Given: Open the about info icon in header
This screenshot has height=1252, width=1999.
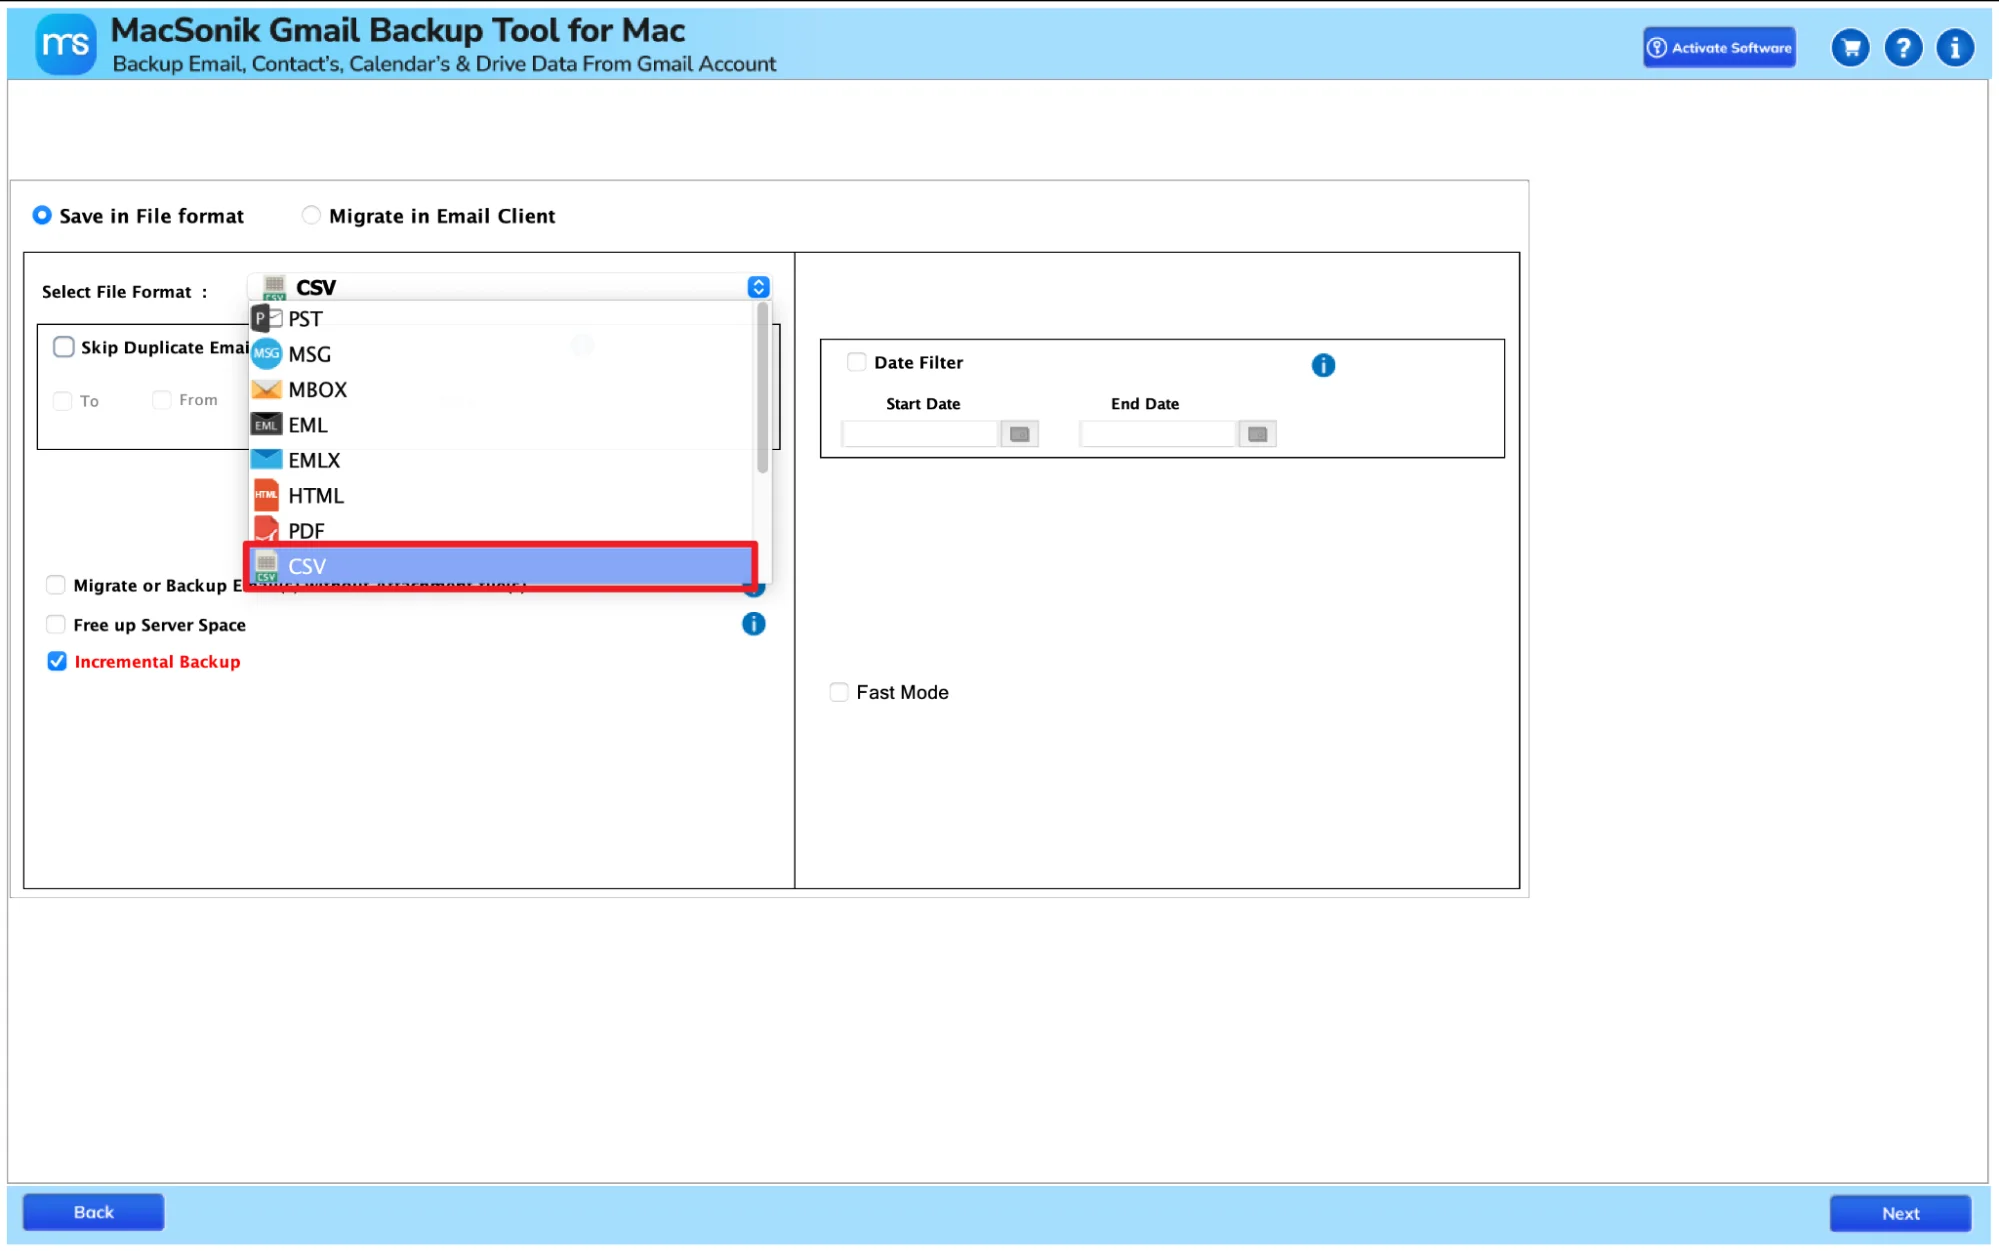Looking at the screenshot, I should [x=1955, y=47].
